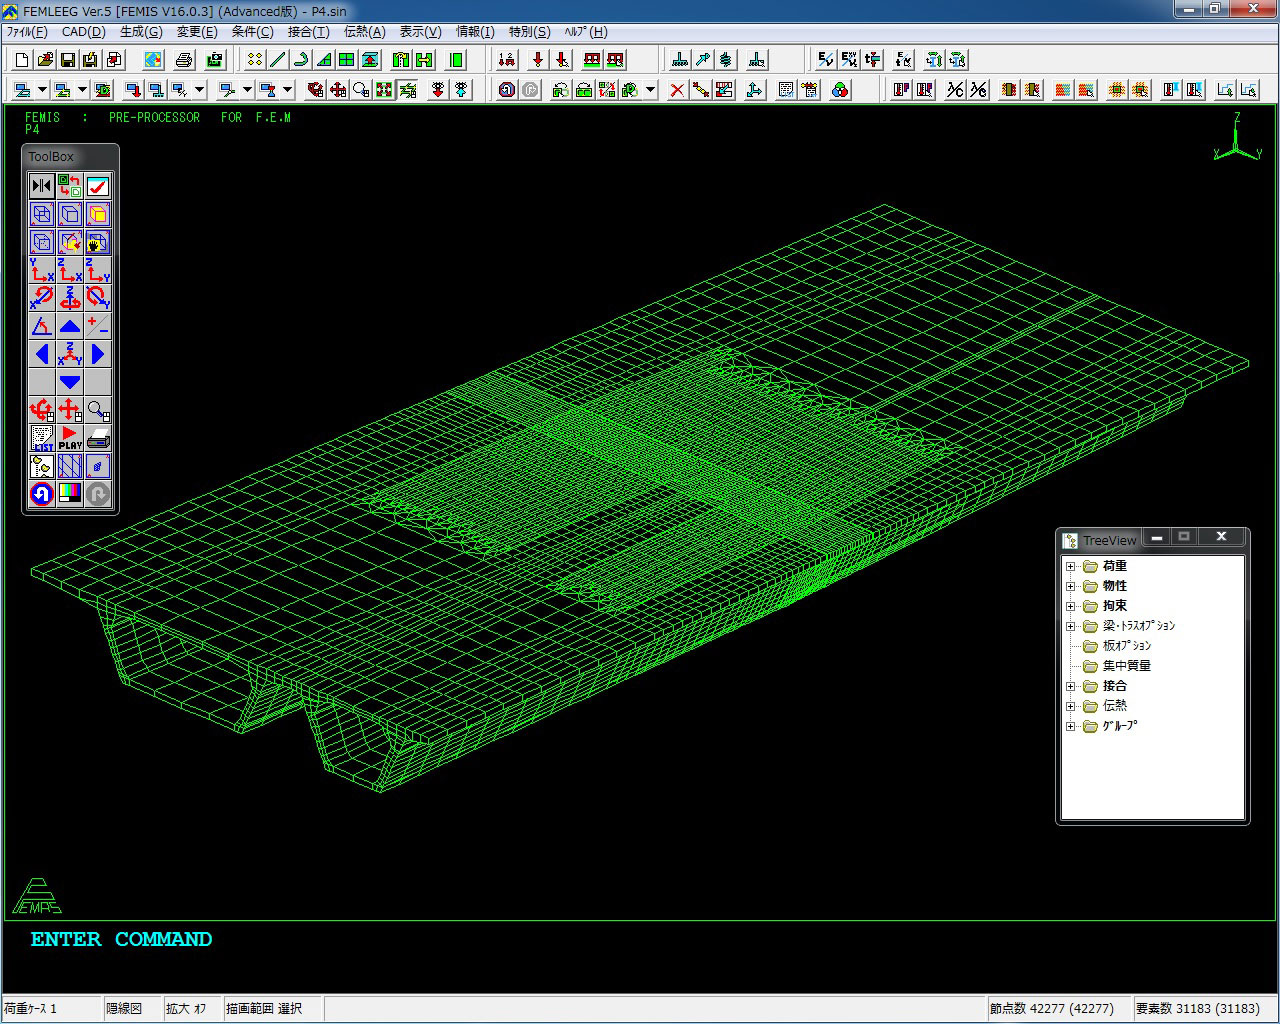
Task: Open the 生成(G) menu
Action: point(140,32)
